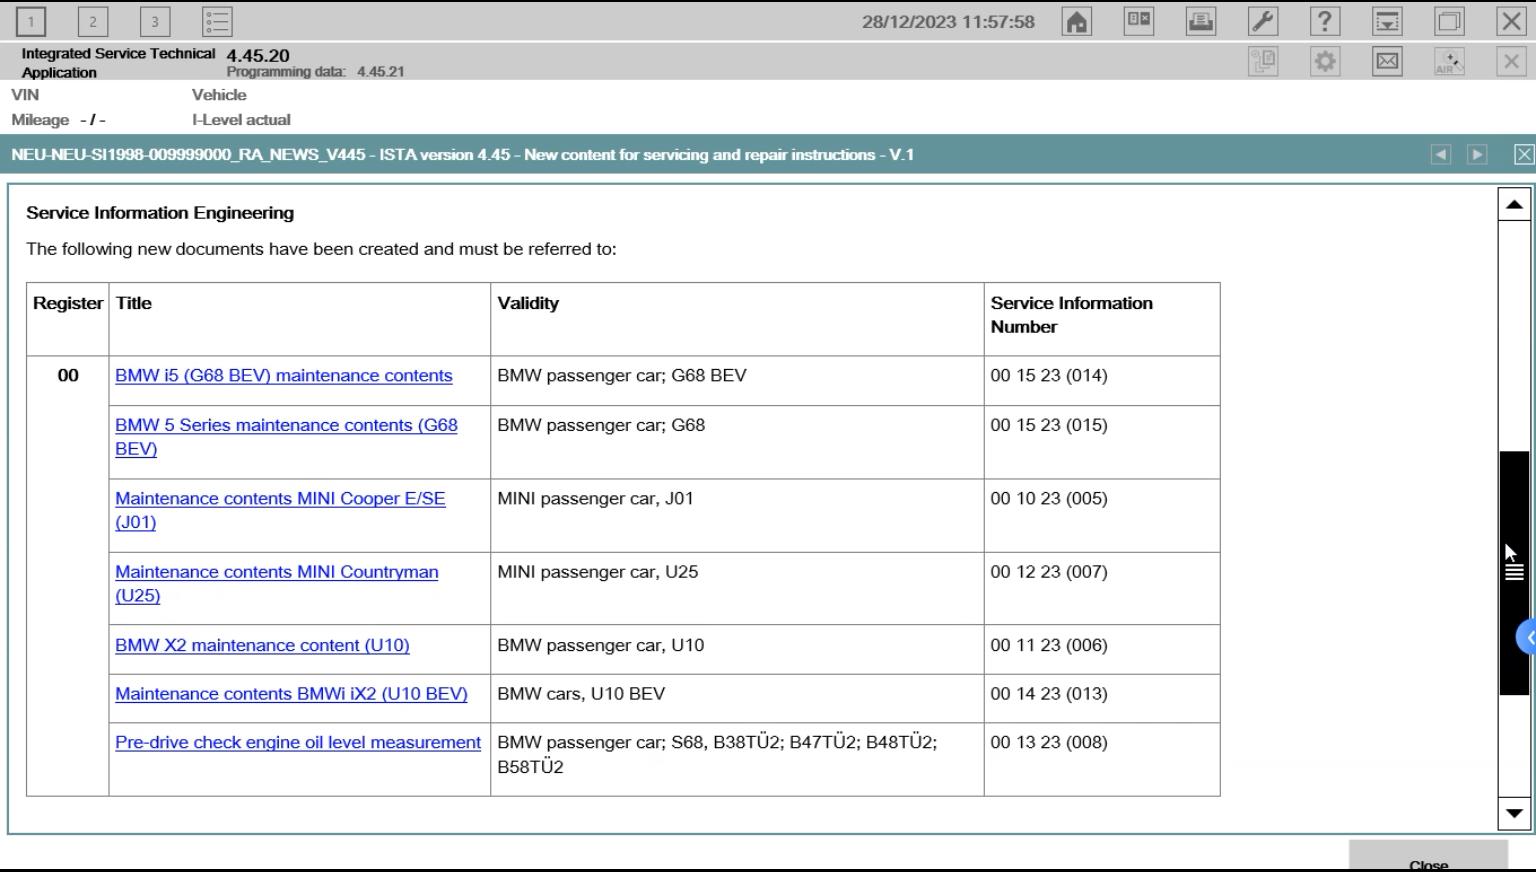Click the register value '00'
Screen dimensions: 1536x872
tap(68, 376)
